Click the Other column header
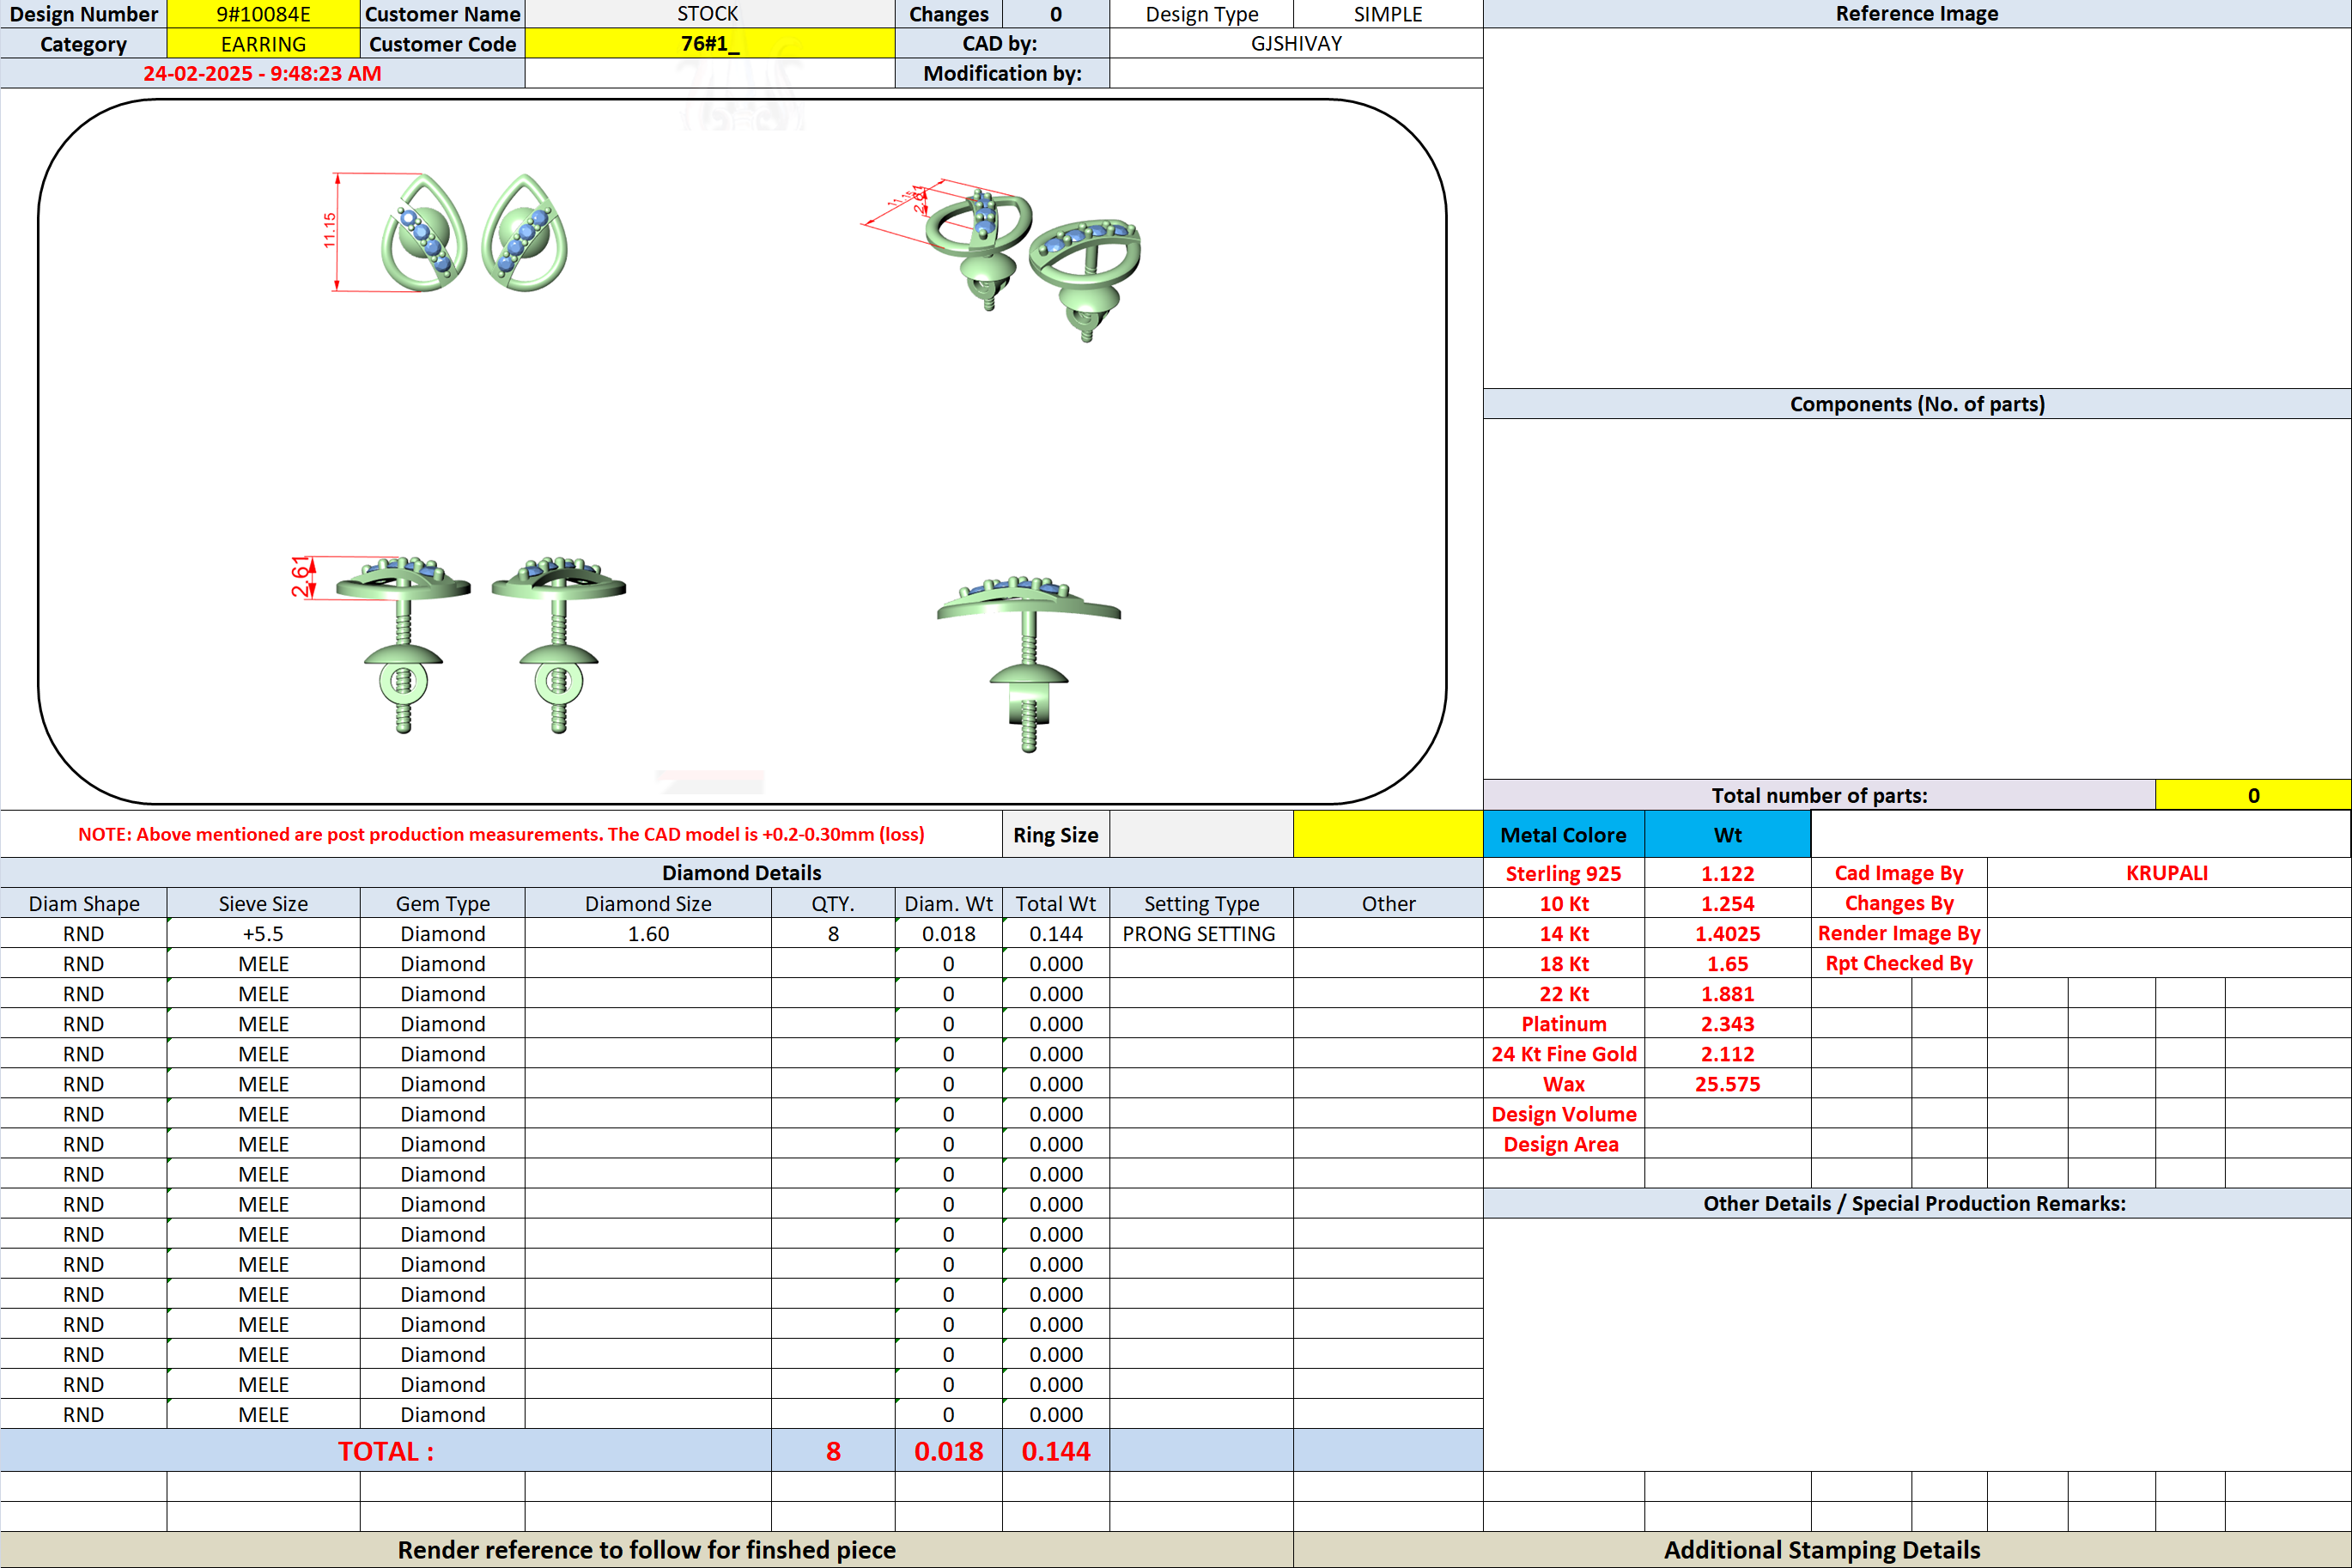Screen dimensions: 2352x1568 1388,903
